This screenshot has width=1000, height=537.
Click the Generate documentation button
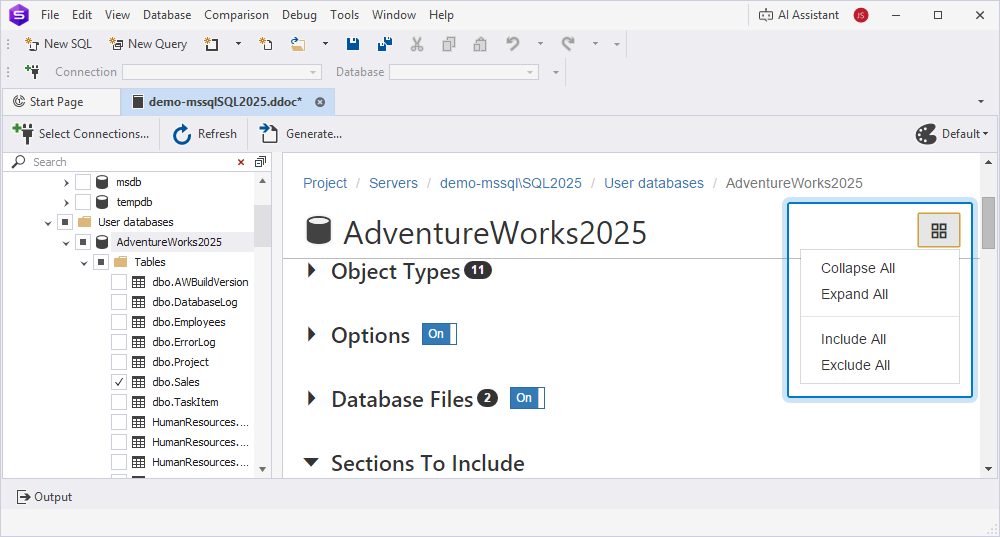click(x=300, y=134)
